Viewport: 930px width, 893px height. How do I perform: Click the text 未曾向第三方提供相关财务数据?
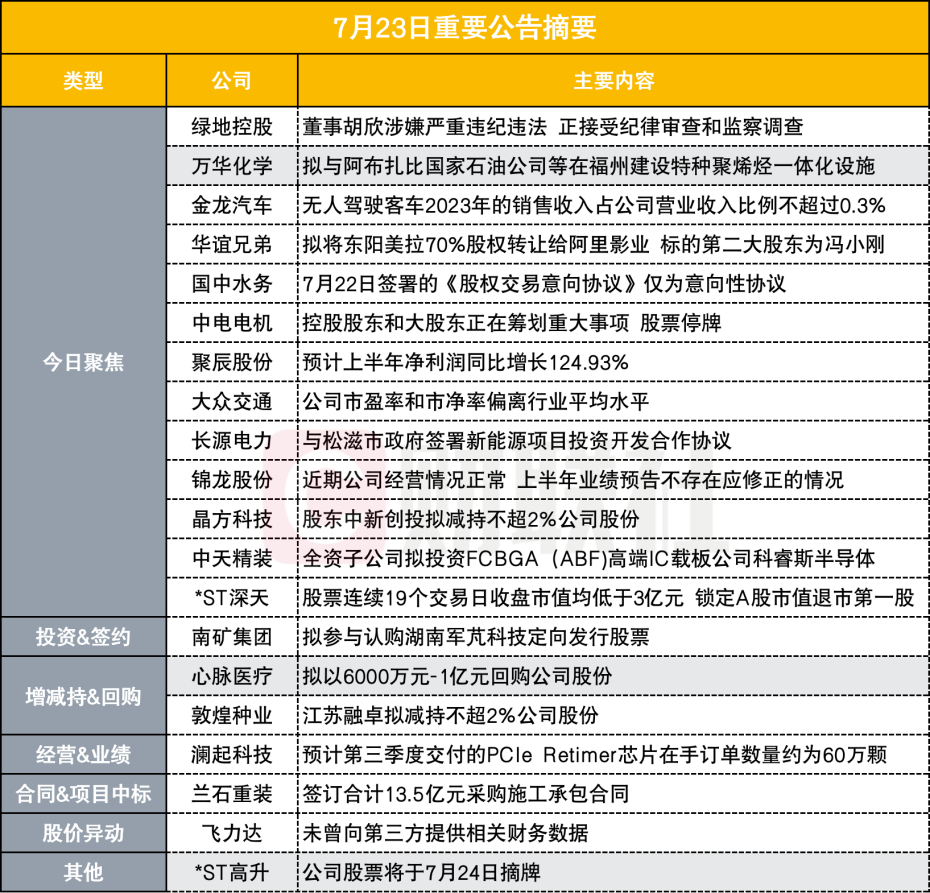[445, 833]
